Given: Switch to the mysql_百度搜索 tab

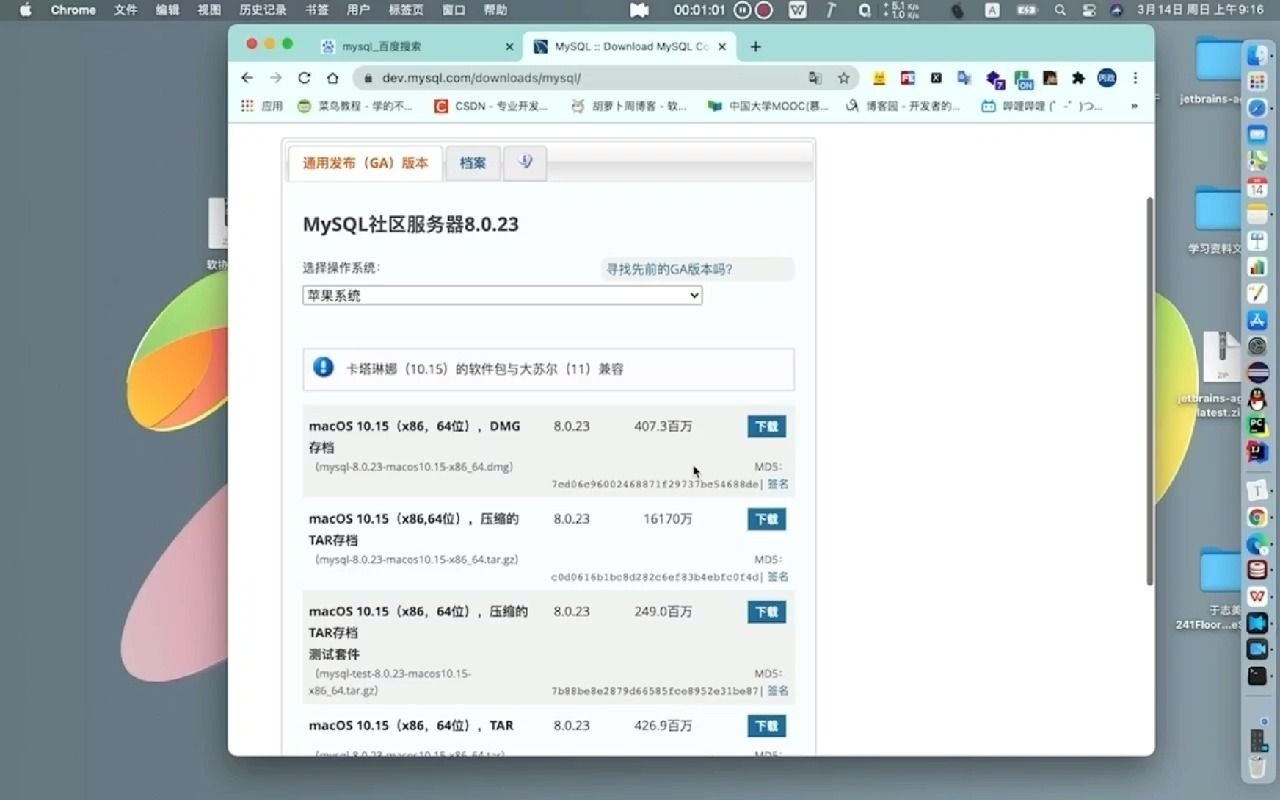Looking at the screenshot, I should pyautogui.click(x=417, y=46).
